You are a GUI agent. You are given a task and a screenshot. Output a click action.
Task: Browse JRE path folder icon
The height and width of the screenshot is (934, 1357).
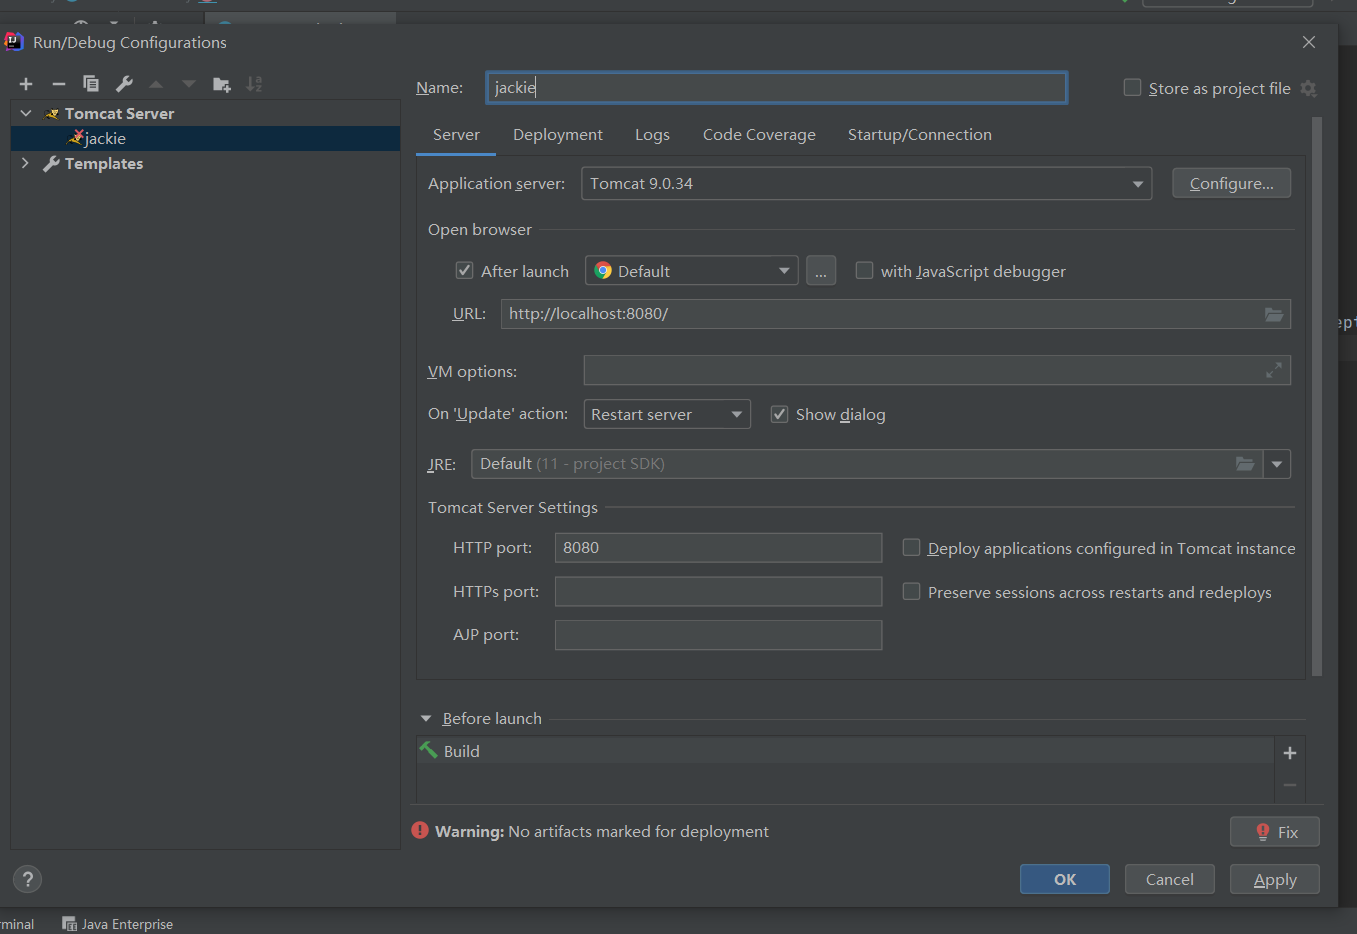click(x=1245, y=464)
